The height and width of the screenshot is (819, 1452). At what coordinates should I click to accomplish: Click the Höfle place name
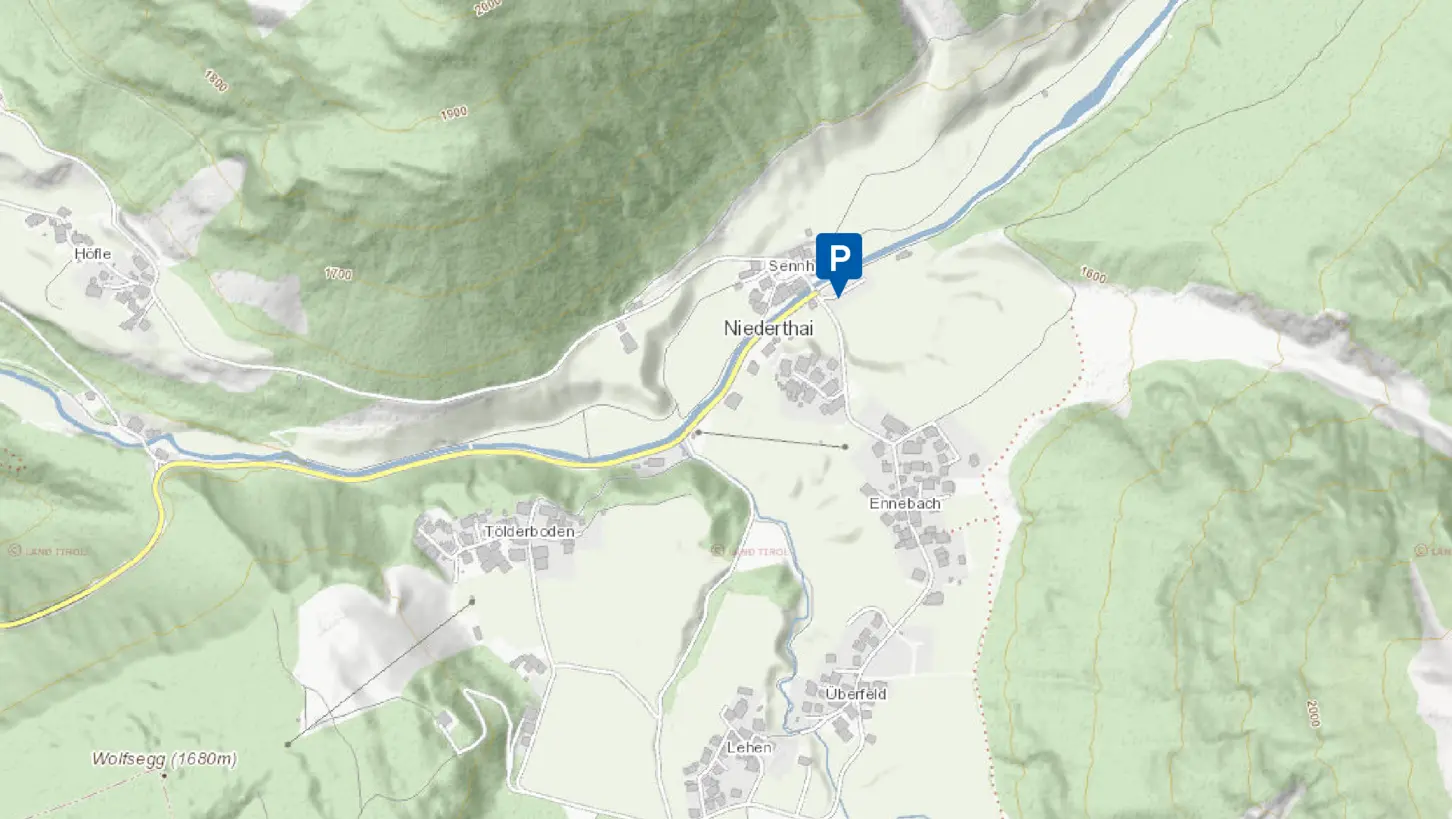coord(93,254)
